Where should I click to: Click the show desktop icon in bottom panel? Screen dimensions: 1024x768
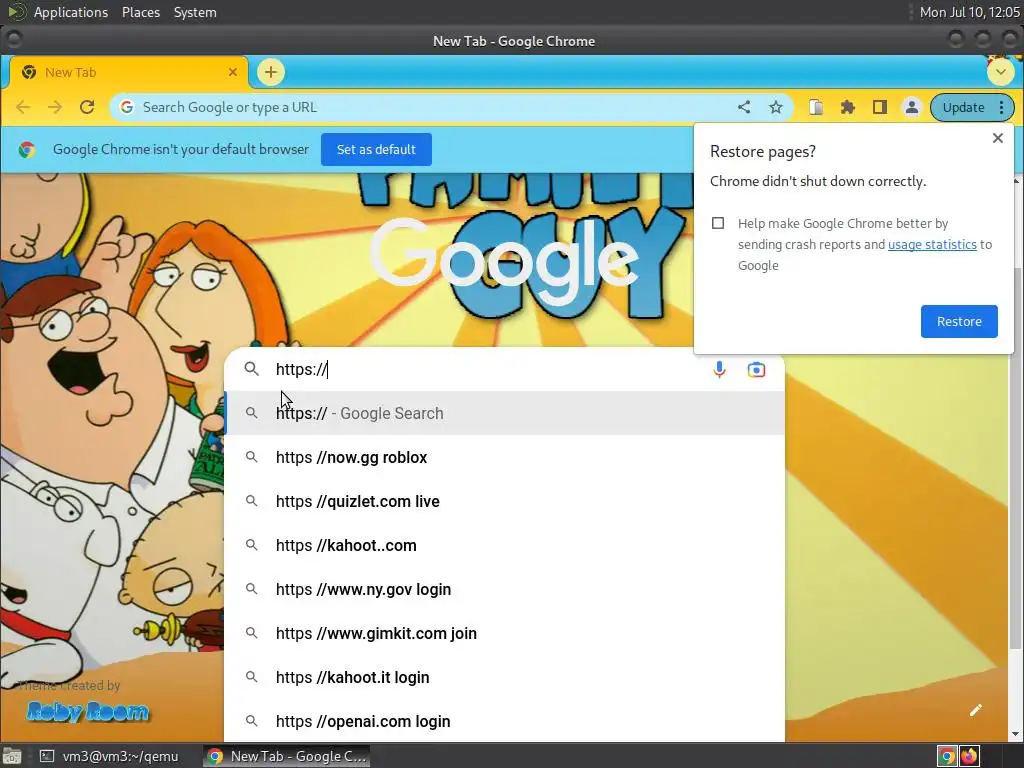(11, 756)
